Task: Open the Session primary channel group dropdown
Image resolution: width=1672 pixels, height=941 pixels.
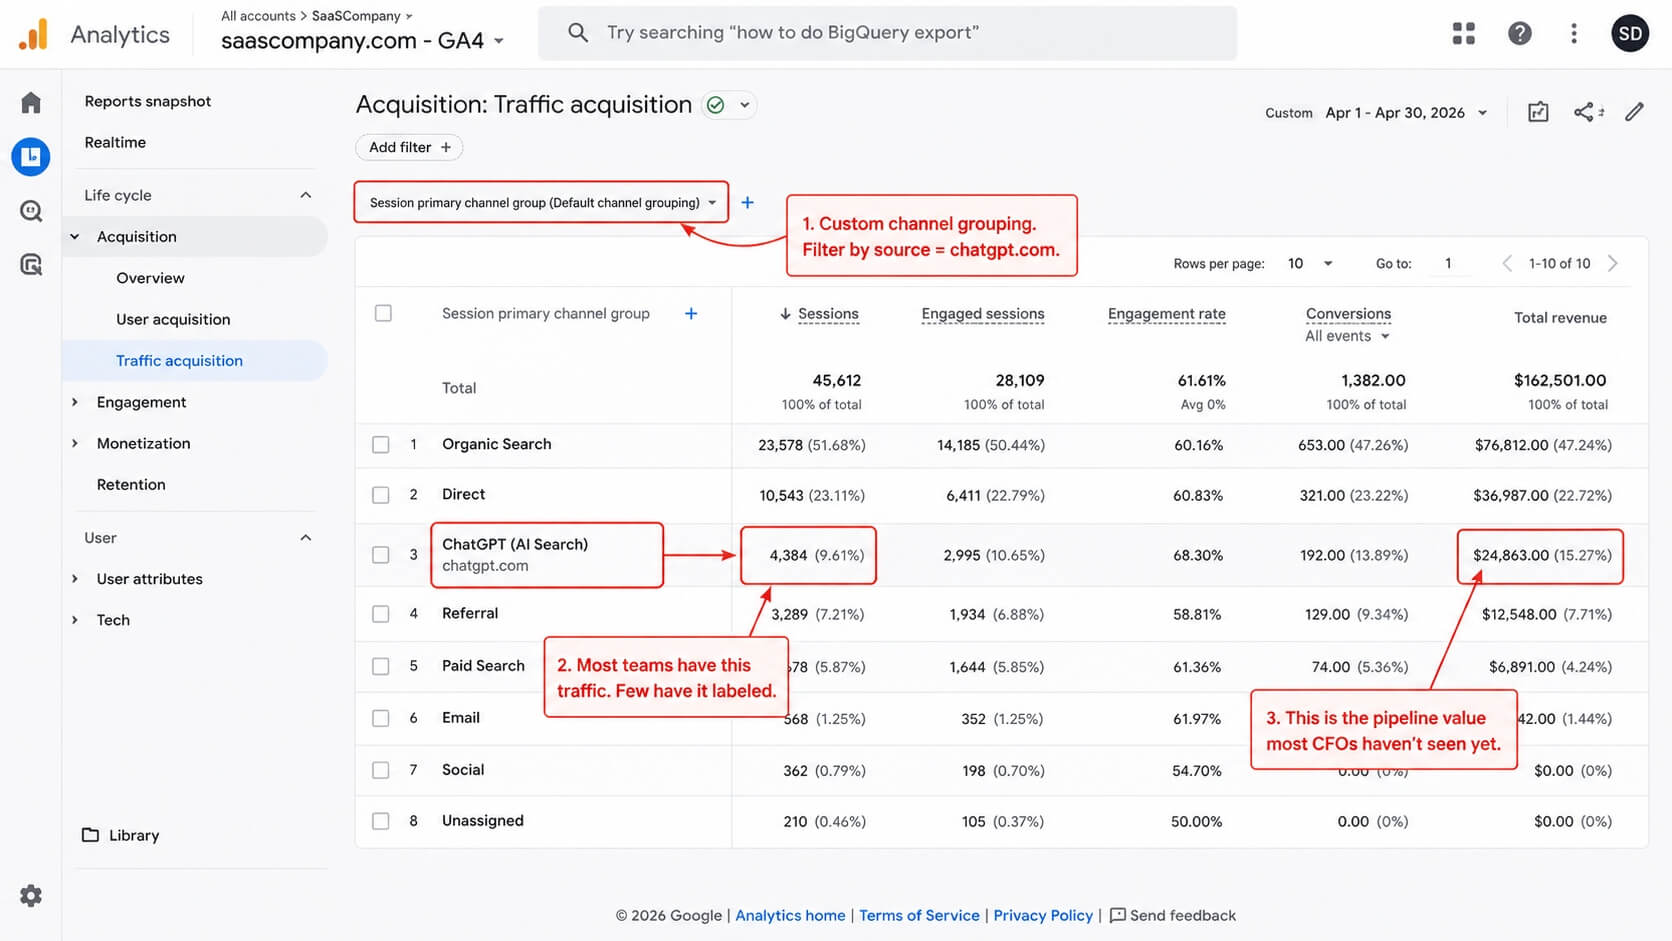Action: tap(541, 203)
